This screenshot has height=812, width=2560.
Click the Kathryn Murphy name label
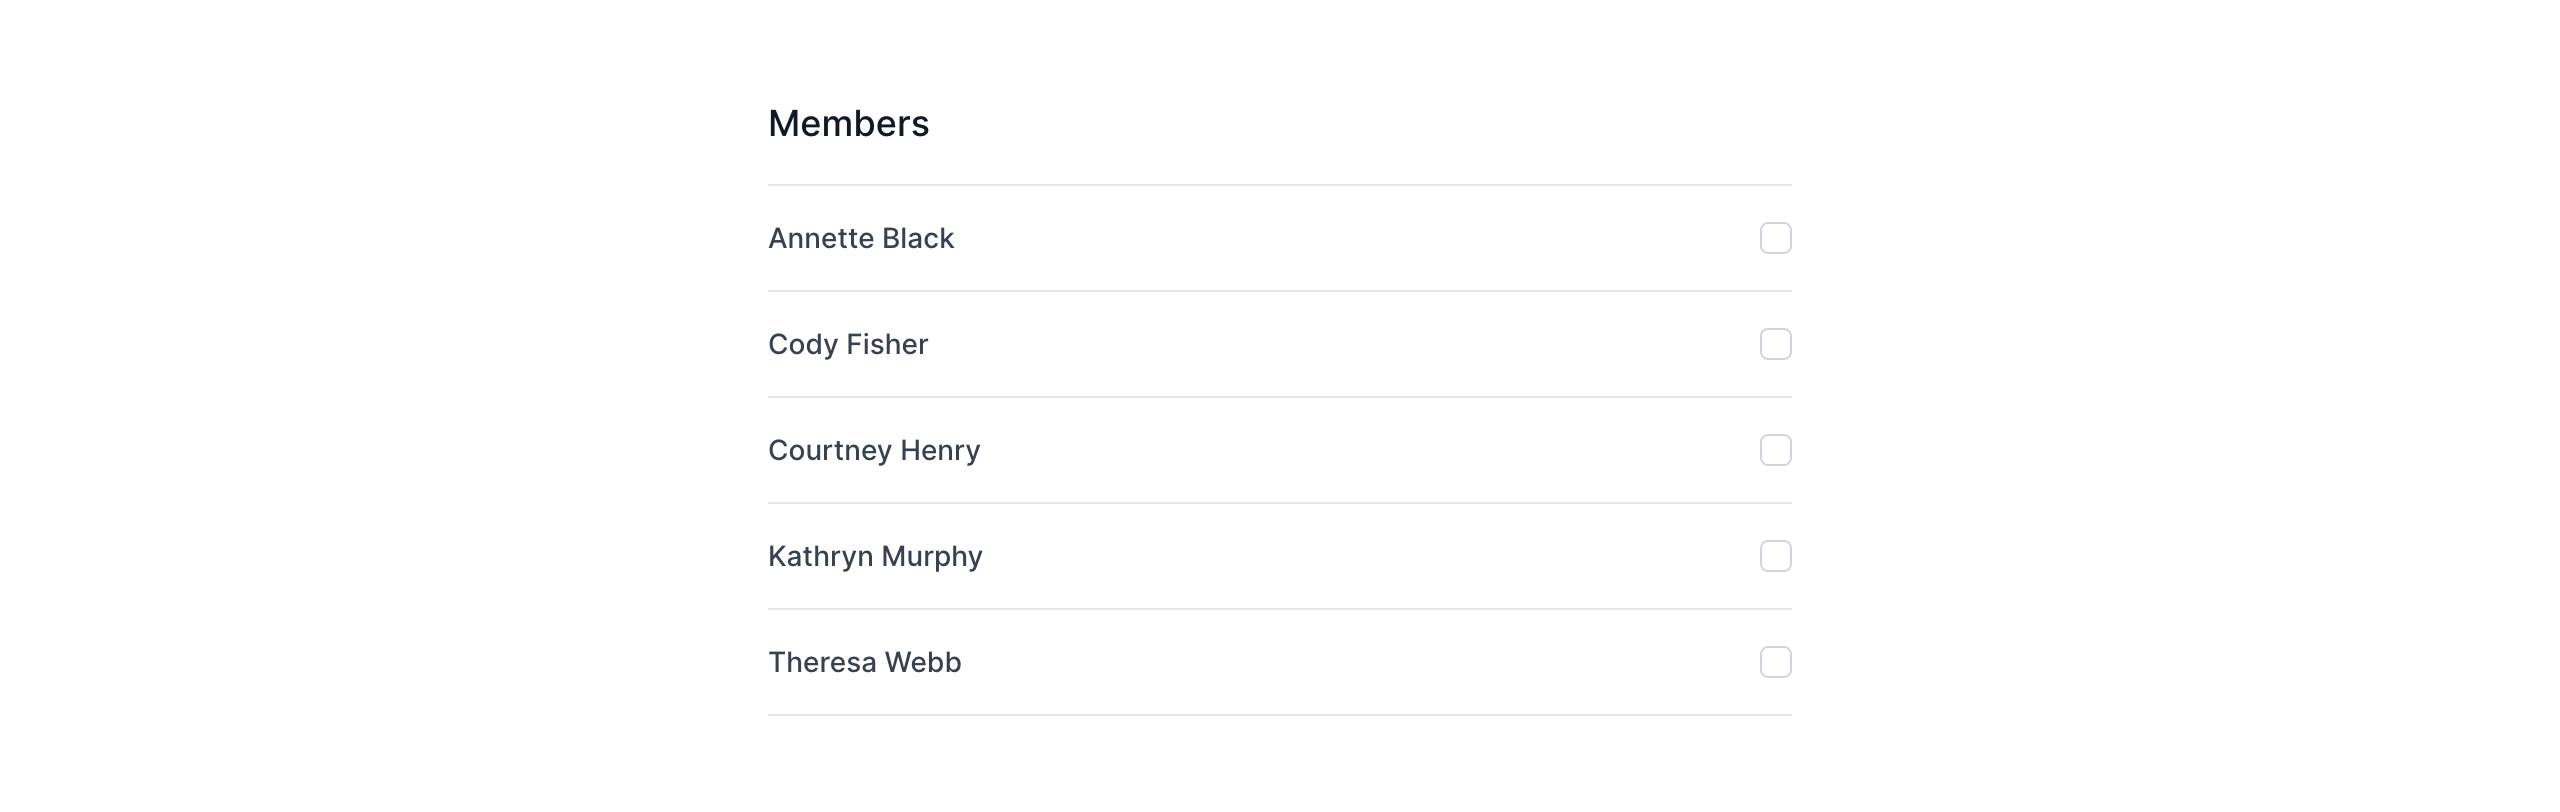(x=874, y=556)
